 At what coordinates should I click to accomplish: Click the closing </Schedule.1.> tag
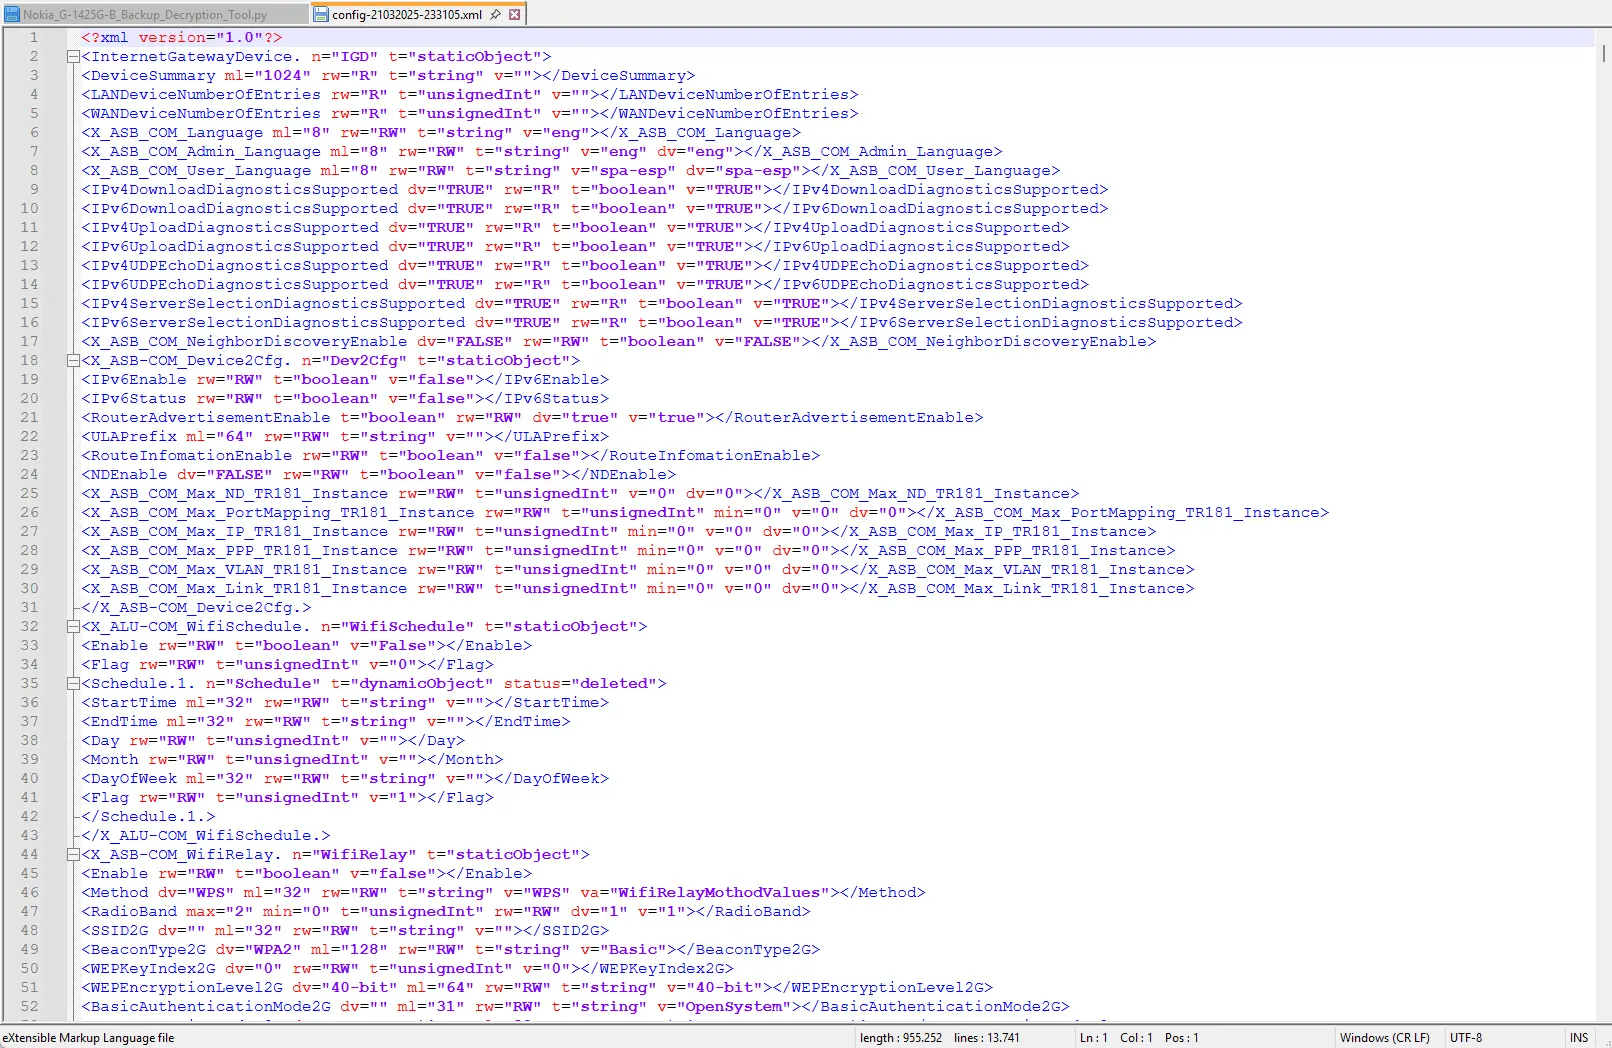click(x=148, y=817)
